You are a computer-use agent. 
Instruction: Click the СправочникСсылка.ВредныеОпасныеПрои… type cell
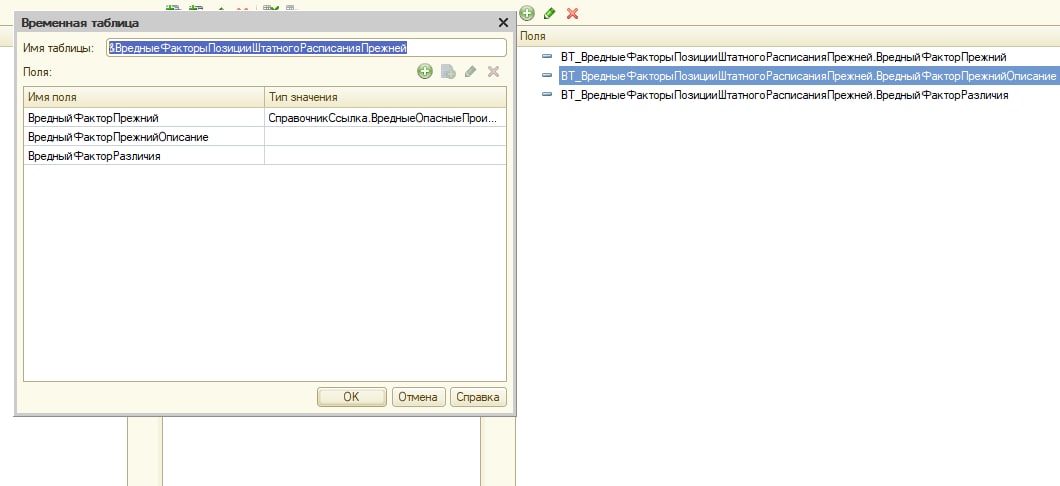point(385,118)
